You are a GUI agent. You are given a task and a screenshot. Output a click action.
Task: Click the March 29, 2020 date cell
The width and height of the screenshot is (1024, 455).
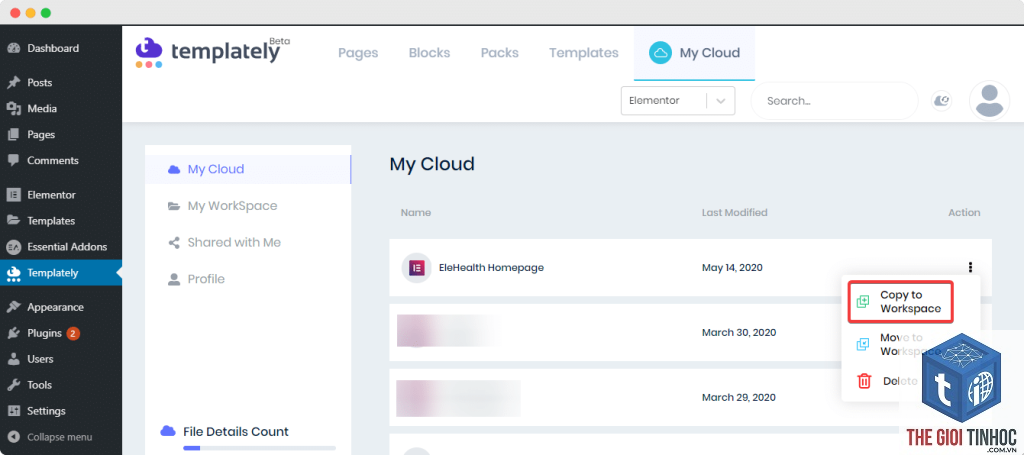click(739, 398)
